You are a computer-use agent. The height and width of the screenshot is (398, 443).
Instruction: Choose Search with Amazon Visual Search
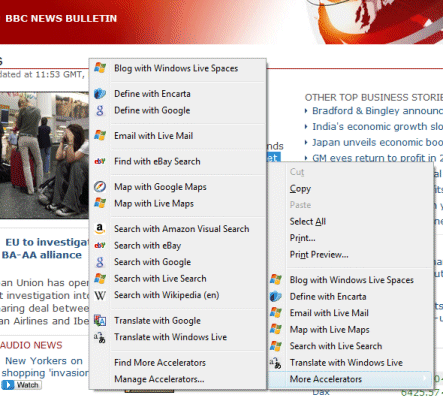click(x=182, y=229)
